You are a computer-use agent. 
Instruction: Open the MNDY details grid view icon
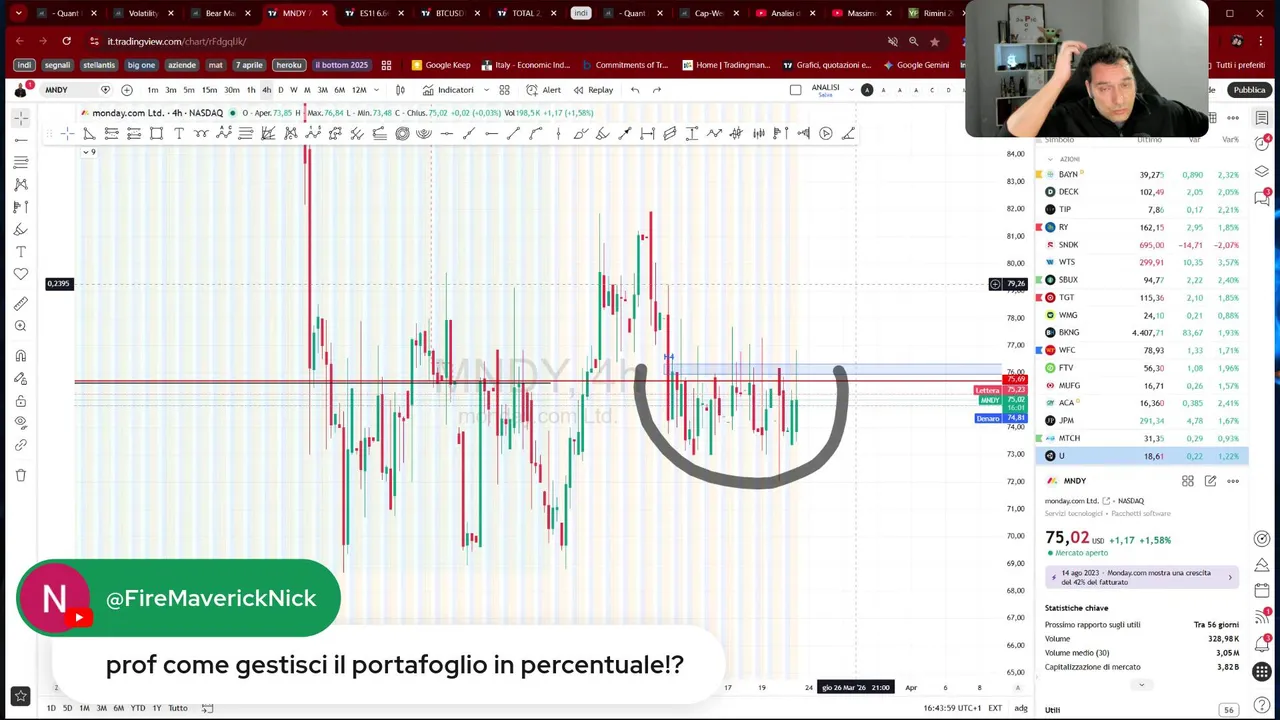click(x=1188, y=481)
